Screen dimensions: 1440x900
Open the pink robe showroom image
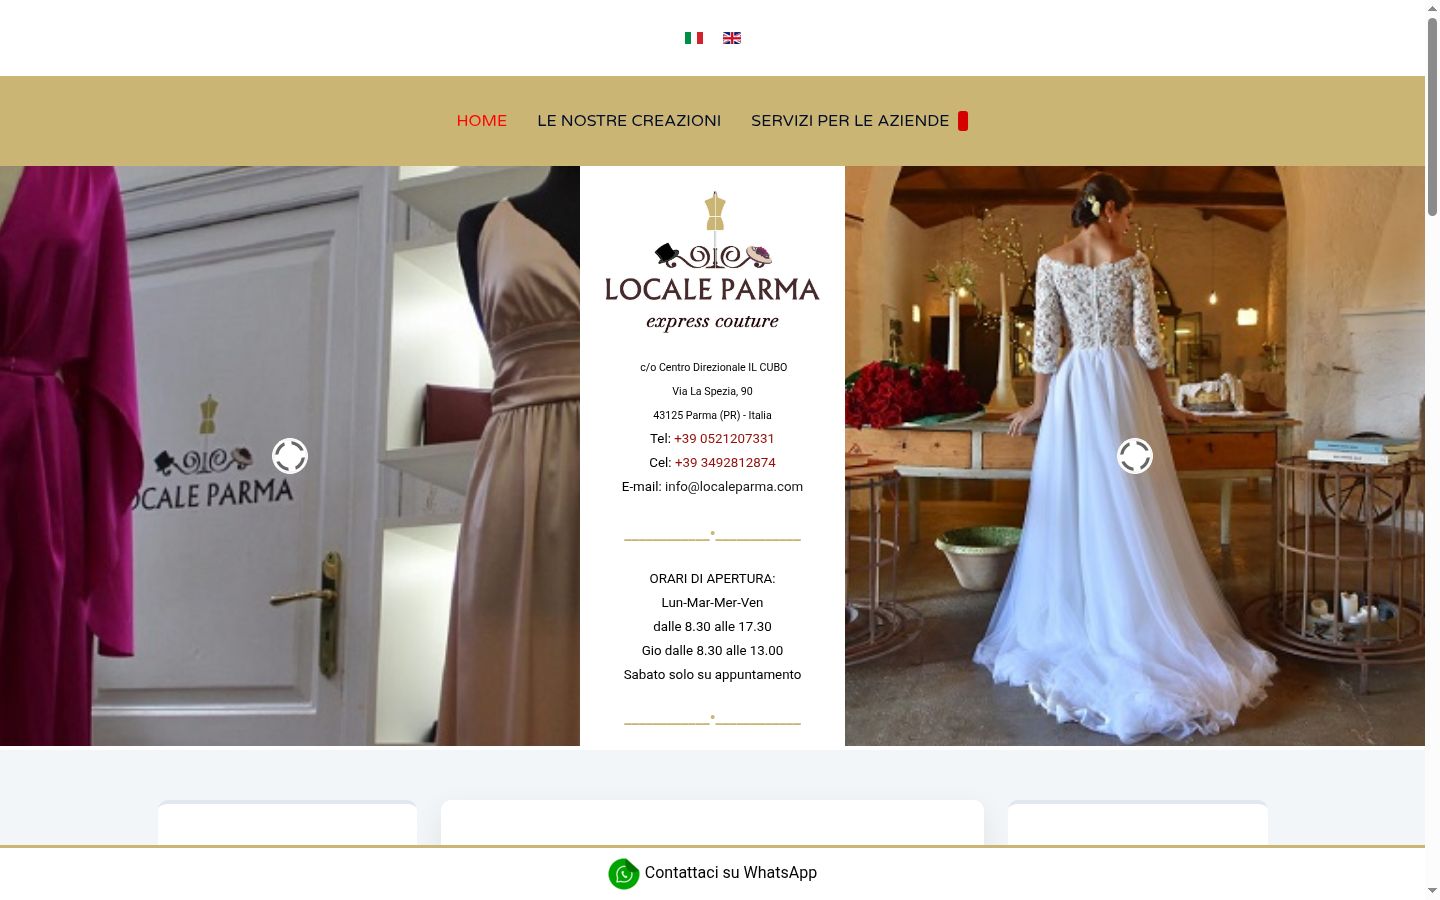coord(290,456)
